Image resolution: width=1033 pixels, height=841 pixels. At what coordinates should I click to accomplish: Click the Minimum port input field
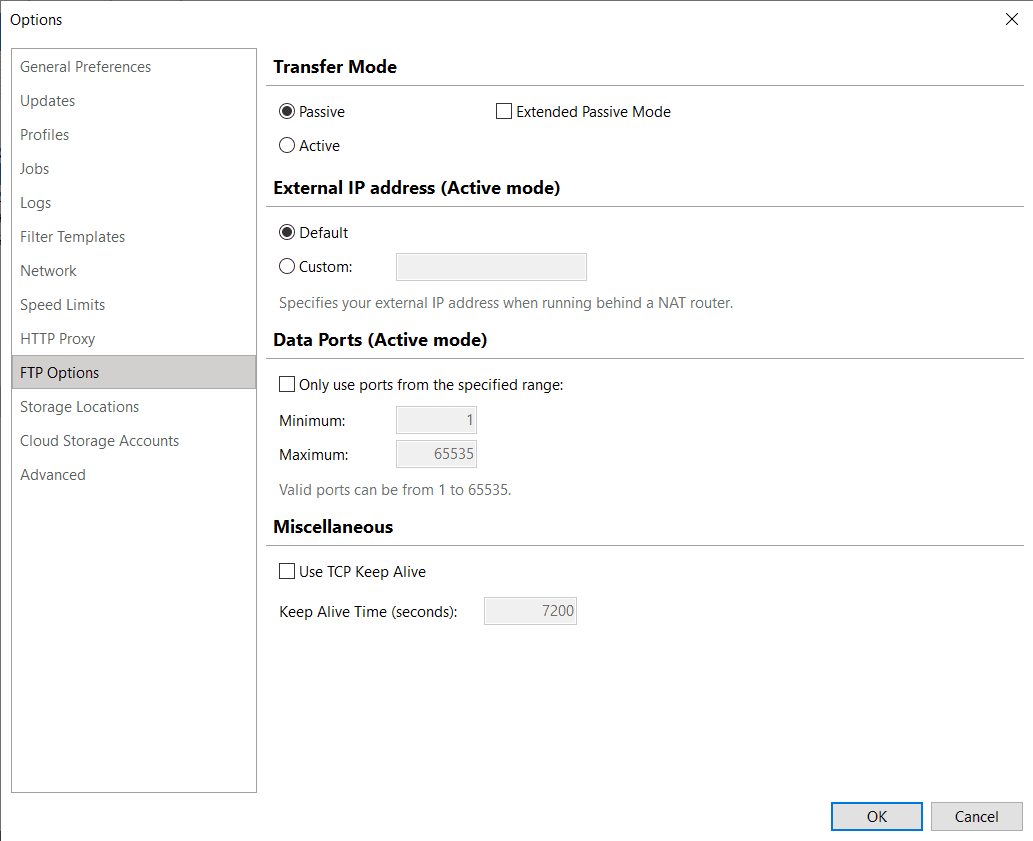point(436,421)
